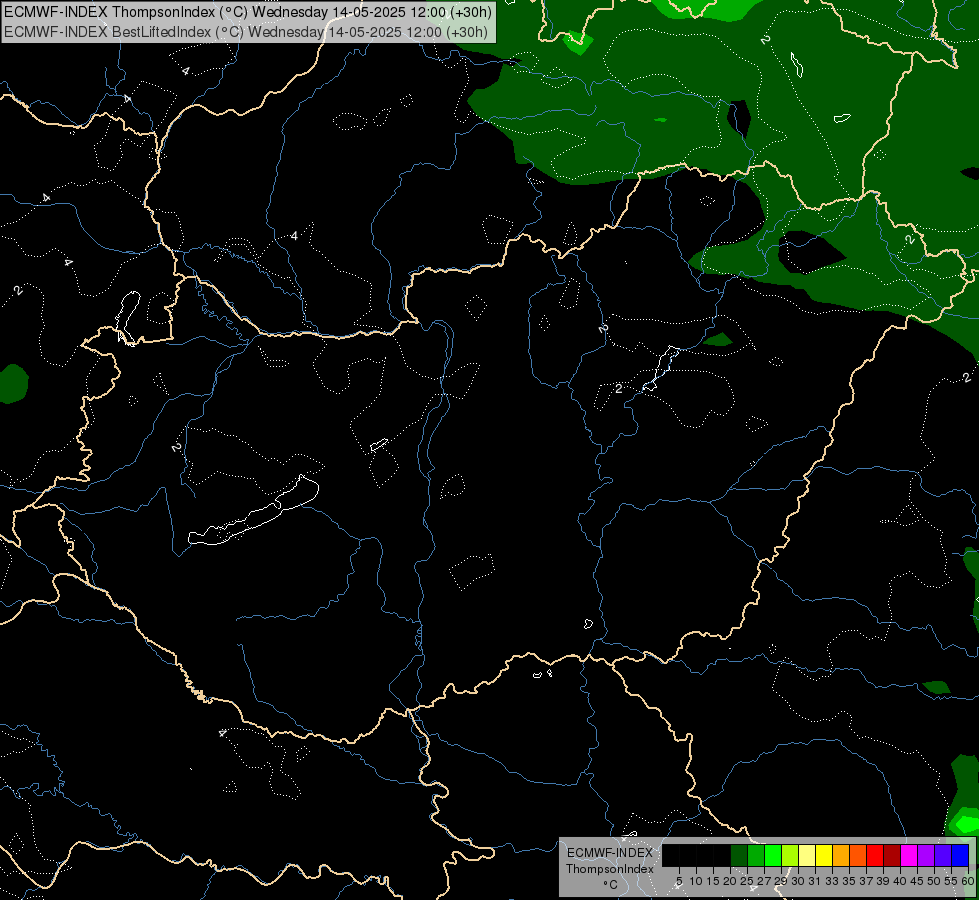
Task: Click the legend tick value 35
Action: 849,881
